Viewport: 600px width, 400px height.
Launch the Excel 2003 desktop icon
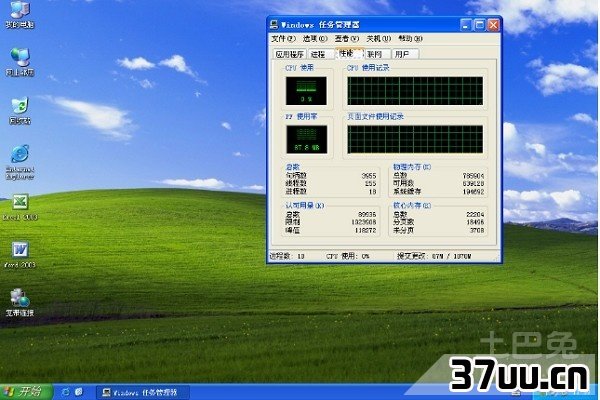[20, 207]
